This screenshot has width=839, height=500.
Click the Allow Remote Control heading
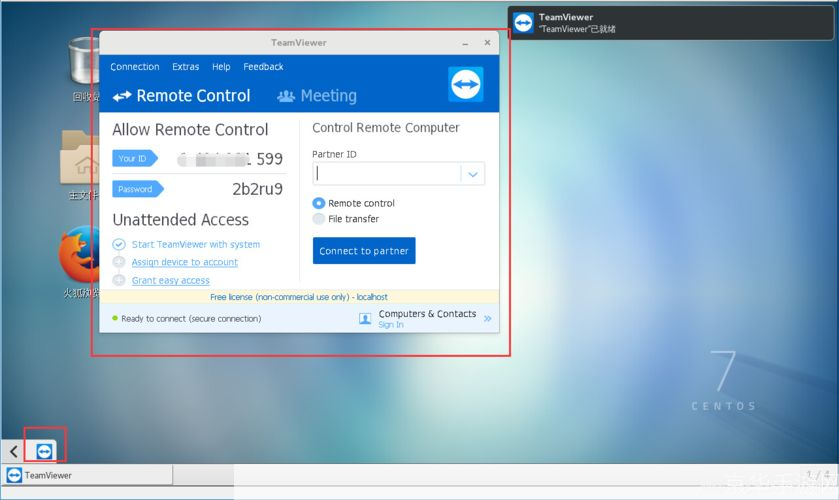point(190,130)
